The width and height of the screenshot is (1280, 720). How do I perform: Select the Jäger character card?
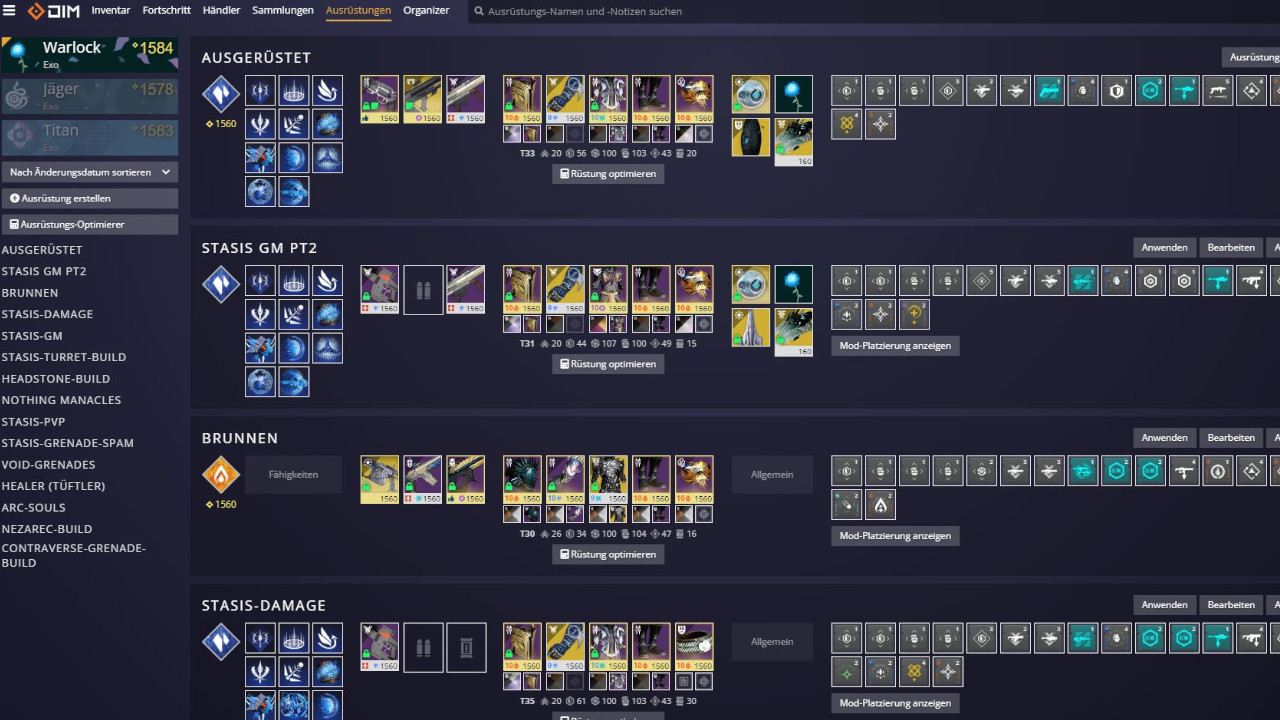point(90,96)
